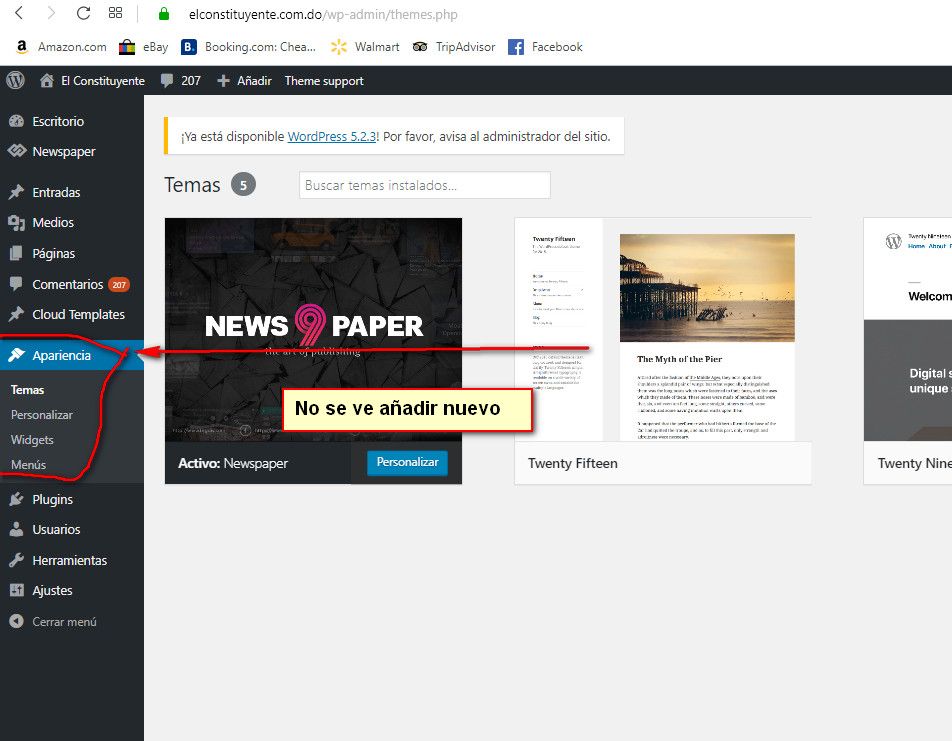Open the Ajustes menu label
The image size is (952, 741).
52,590
